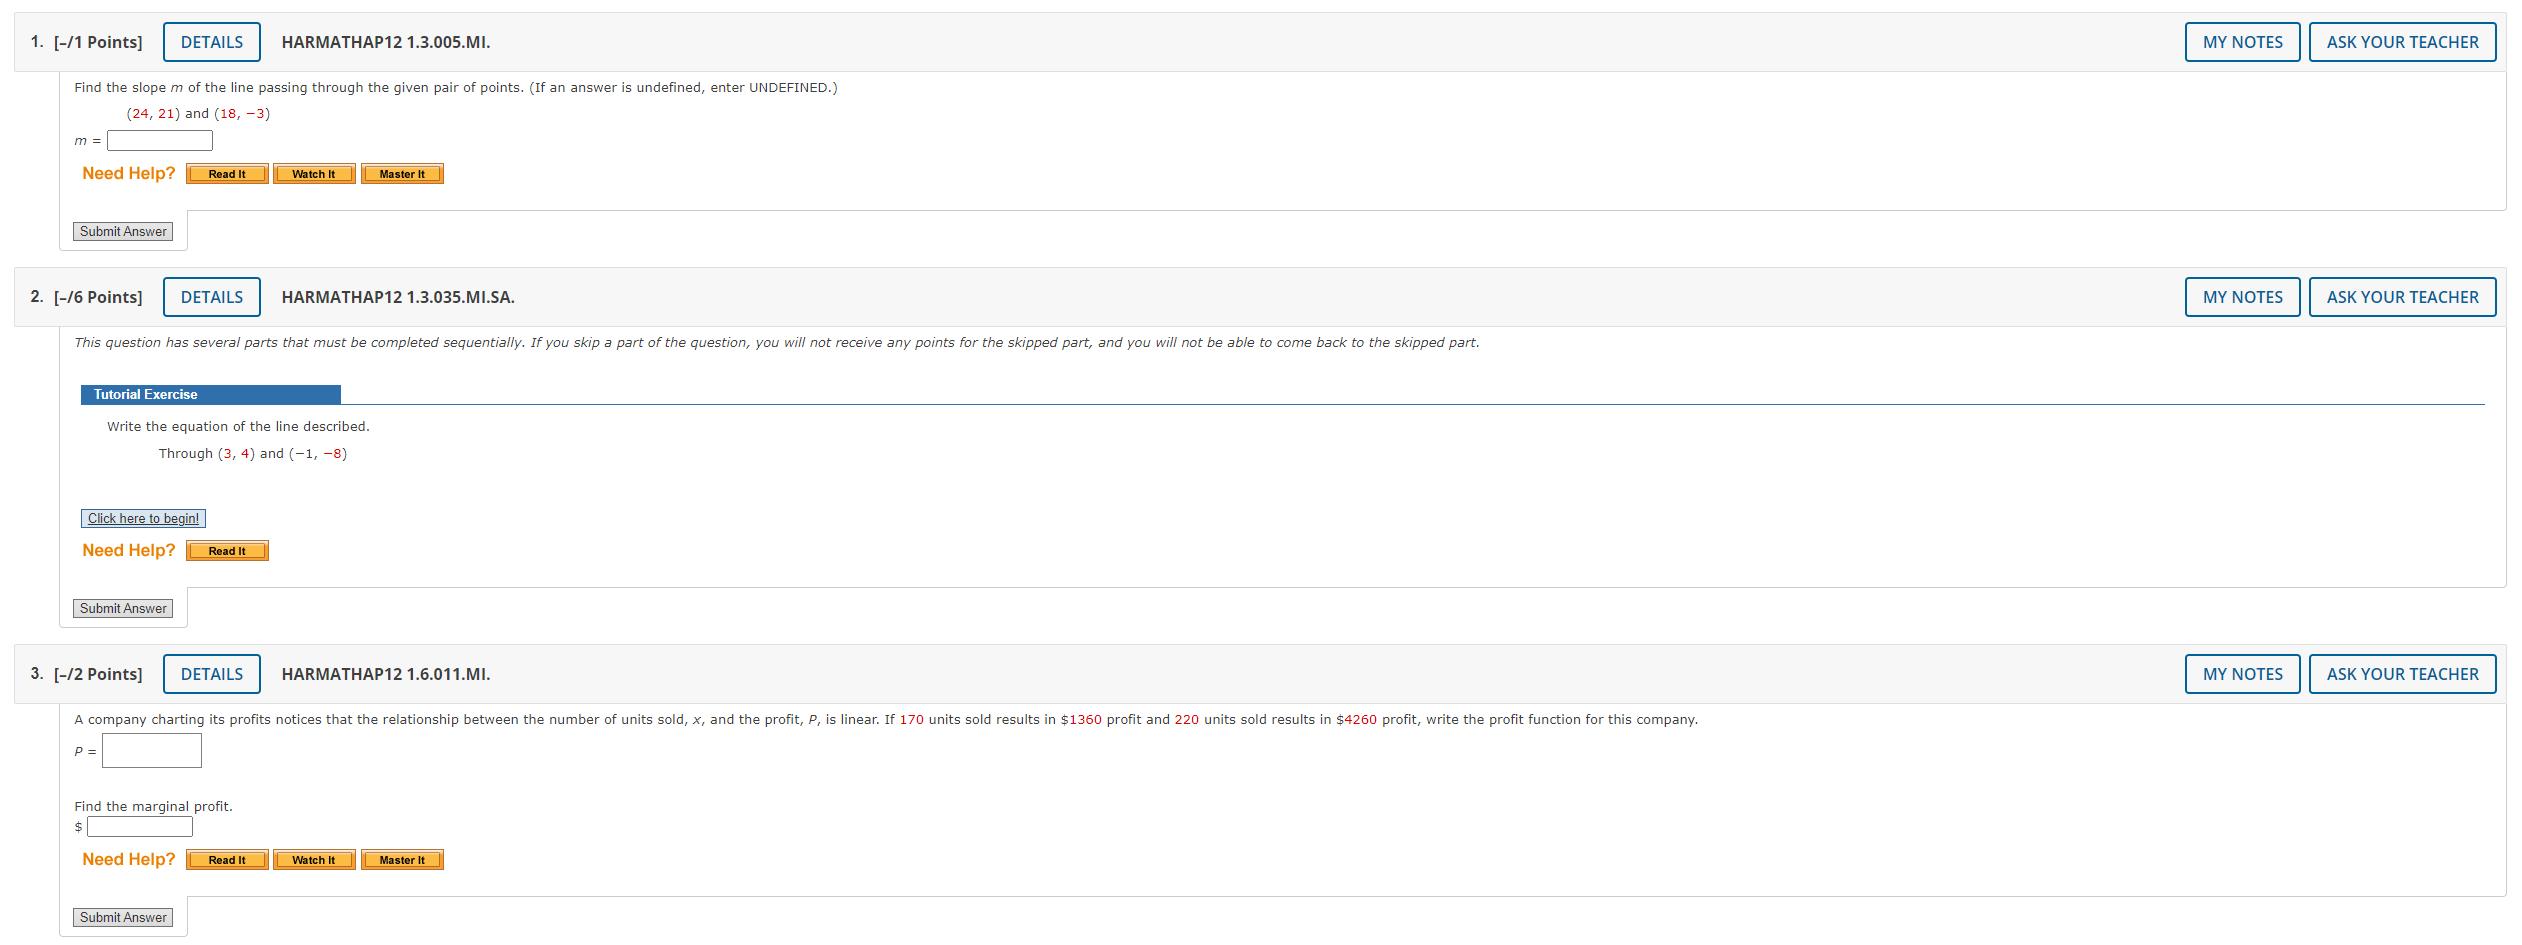Click the profit function P input field
The height and width of the screenshot is (945, 2522).
tap(152, 751)
